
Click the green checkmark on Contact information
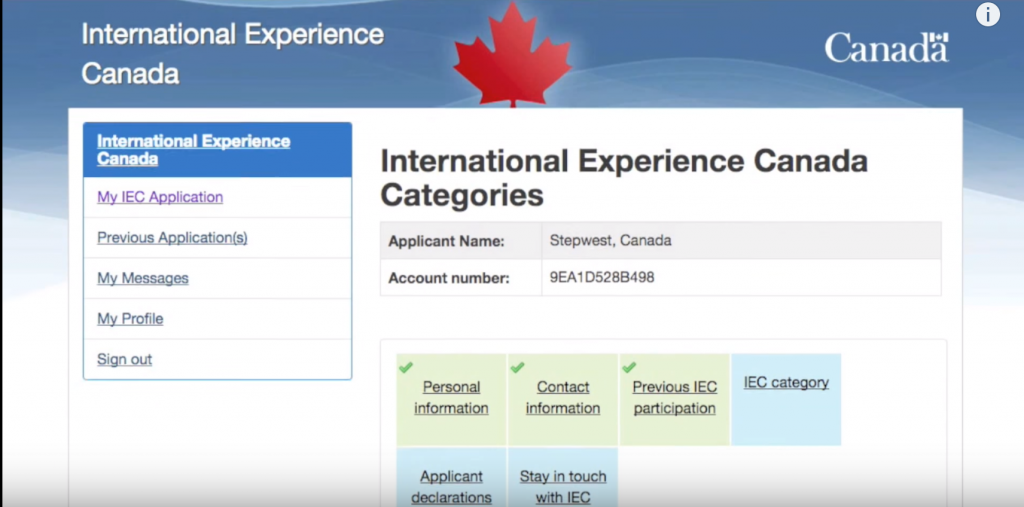click(517, 367)
